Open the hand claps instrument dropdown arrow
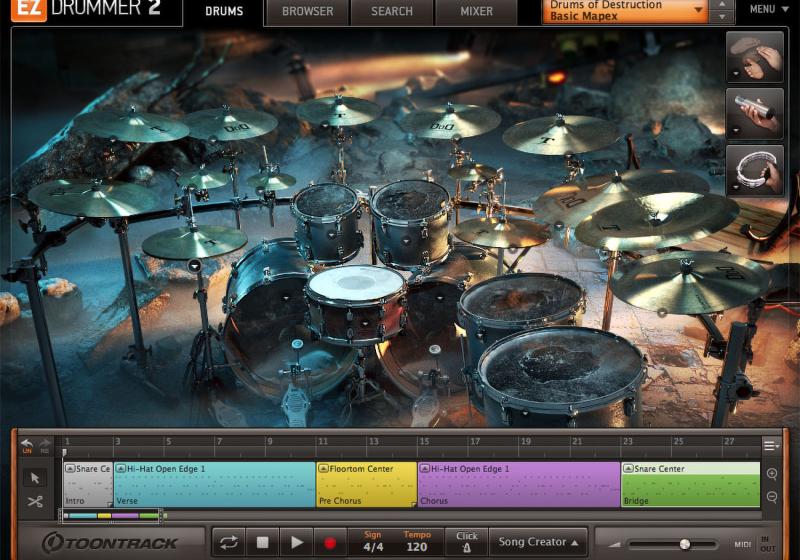The image size is (800, 560). coord(736,74)
